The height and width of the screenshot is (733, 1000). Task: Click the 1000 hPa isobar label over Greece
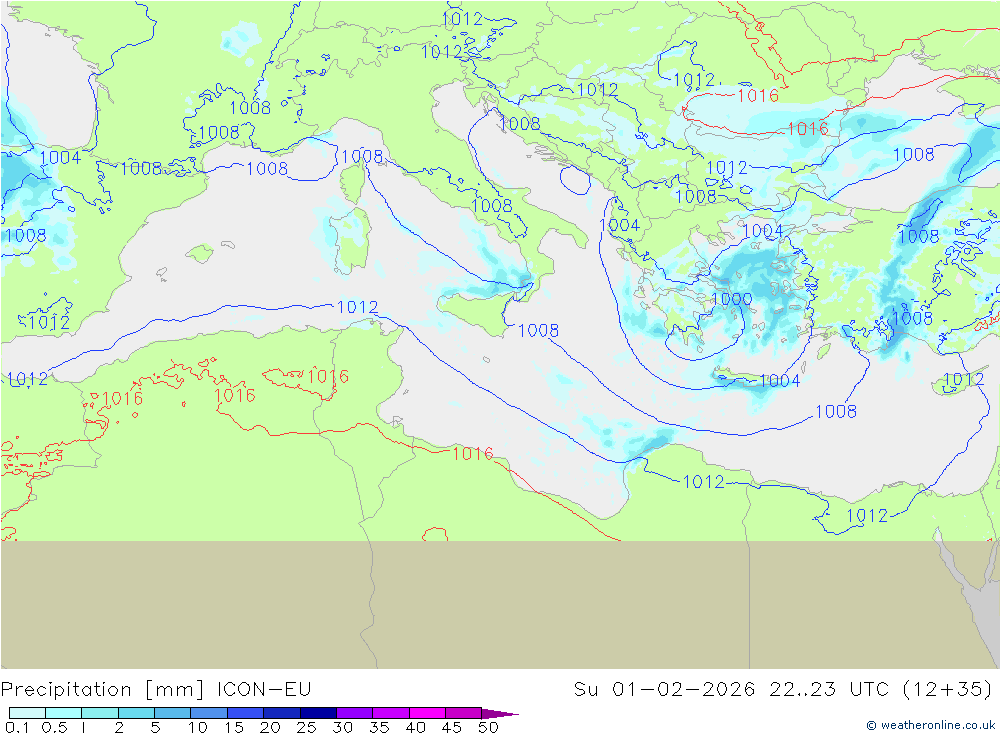click(x=732, y=299)
